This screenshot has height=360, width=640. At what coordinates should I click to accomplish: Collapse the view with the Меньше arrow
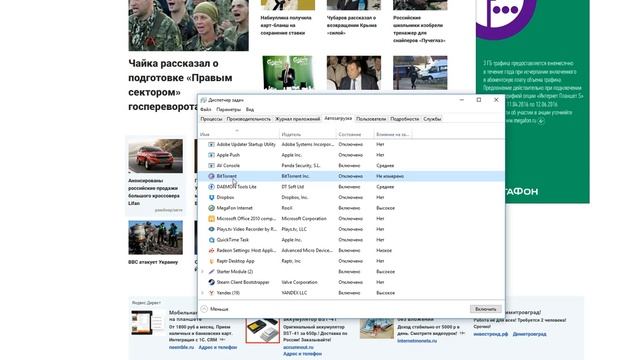pyautogui.click(x=204, y=309)
